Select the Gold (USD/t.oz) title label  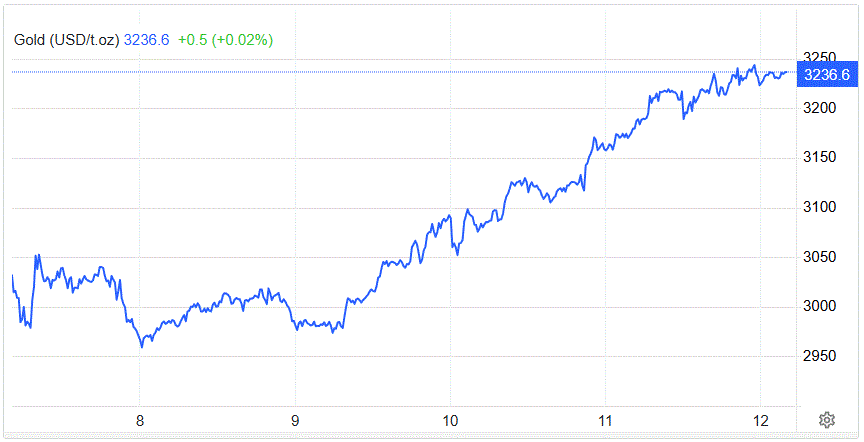point(67,40)
